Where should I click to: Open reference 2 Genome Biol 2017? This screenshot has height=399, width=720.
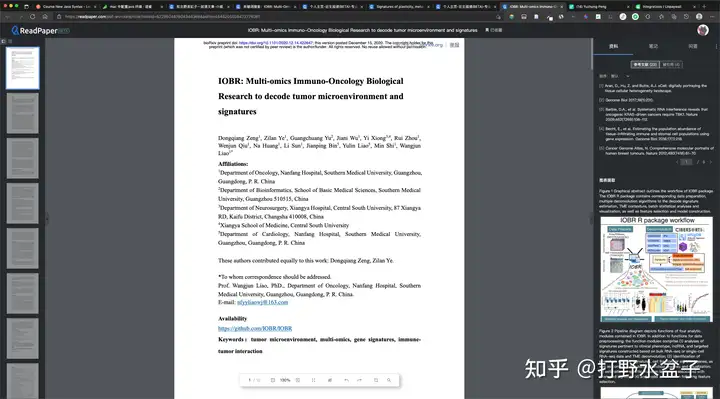[626, 100]
